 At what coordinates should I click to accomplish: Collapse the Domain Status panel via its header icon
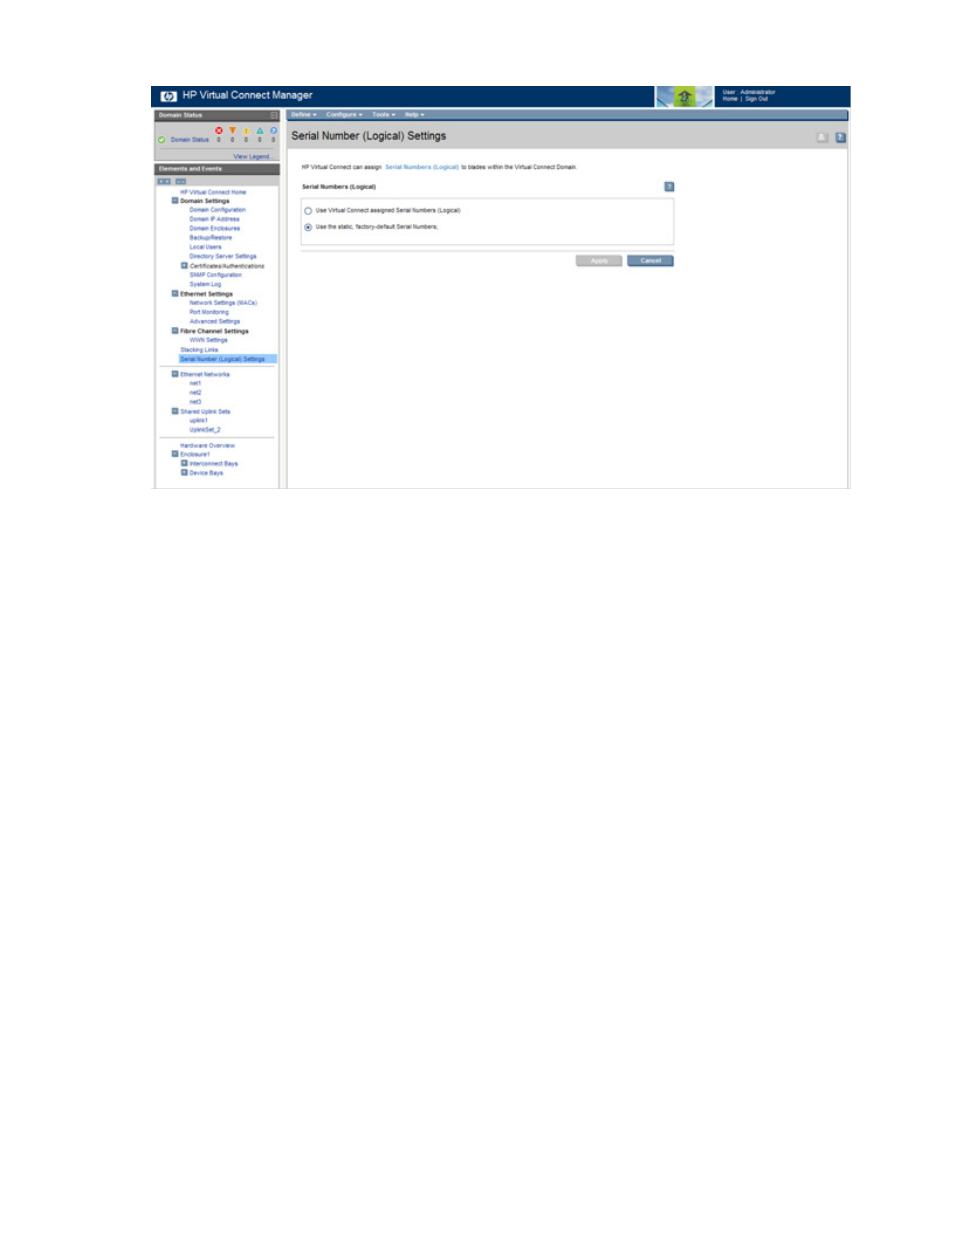(274, 115)
